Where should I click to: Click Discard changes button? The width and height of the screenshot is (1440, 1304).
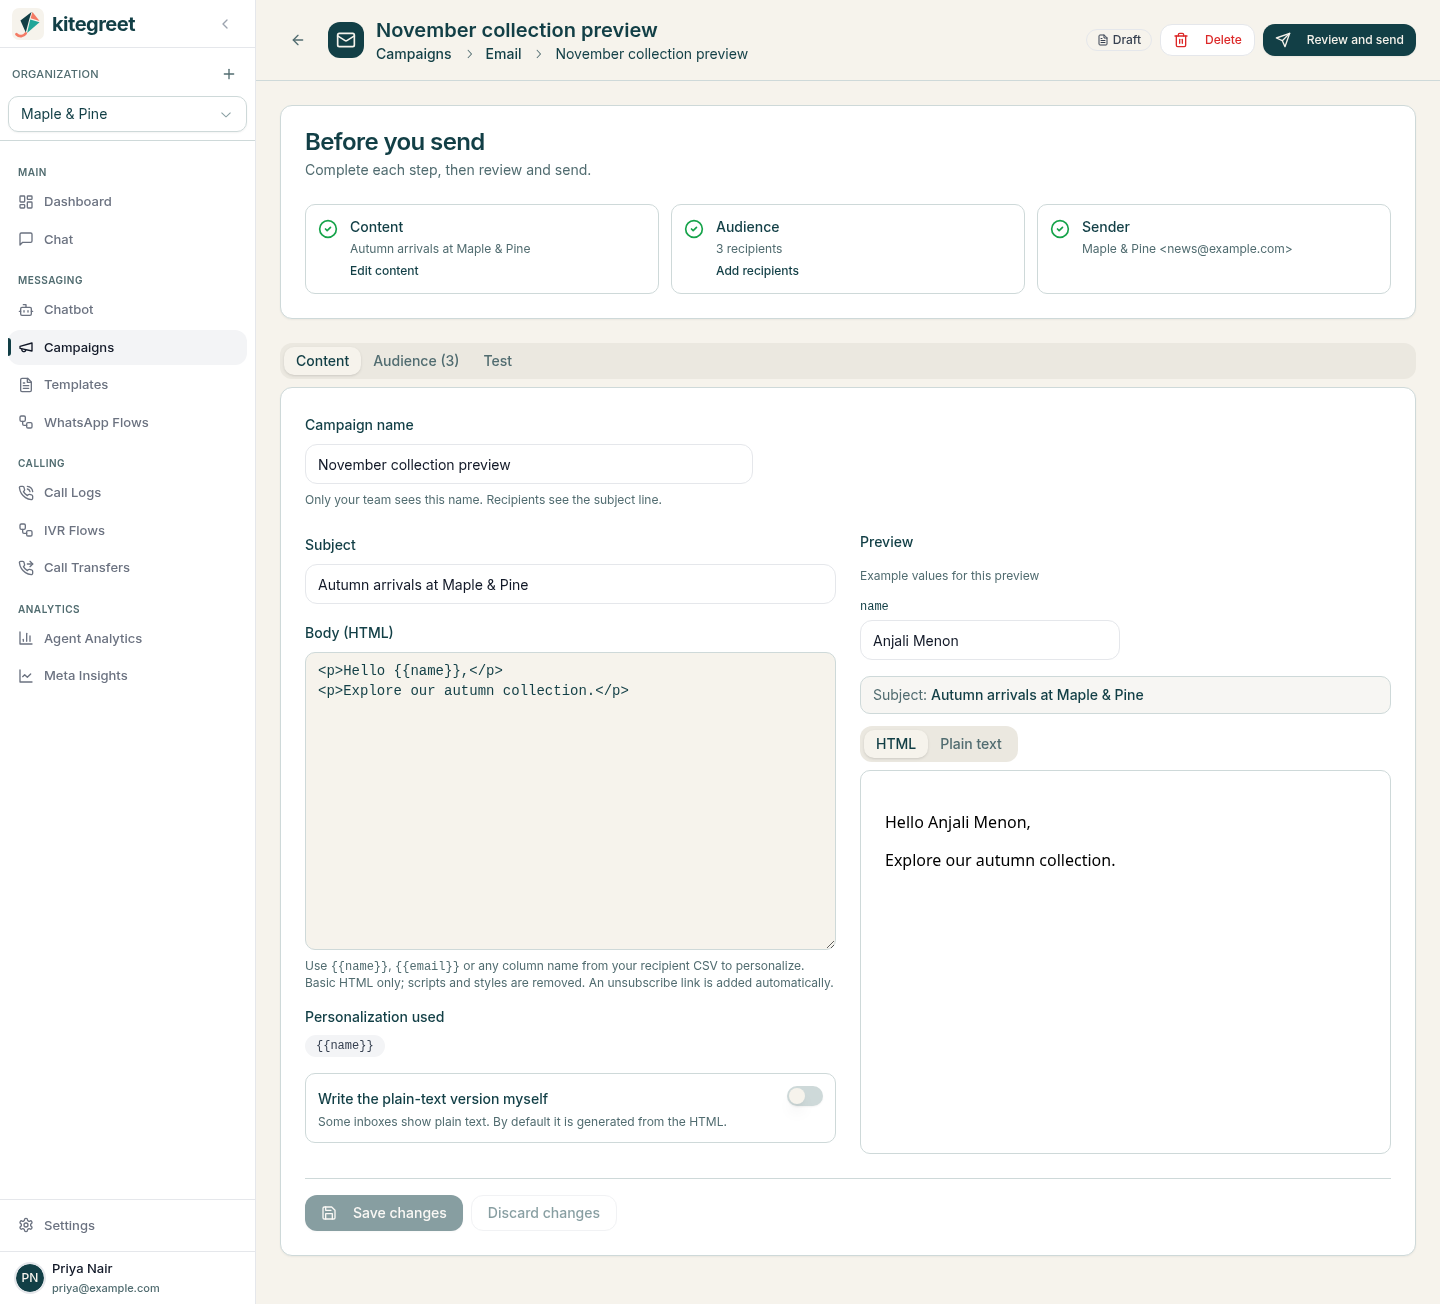pos(544,1213)
